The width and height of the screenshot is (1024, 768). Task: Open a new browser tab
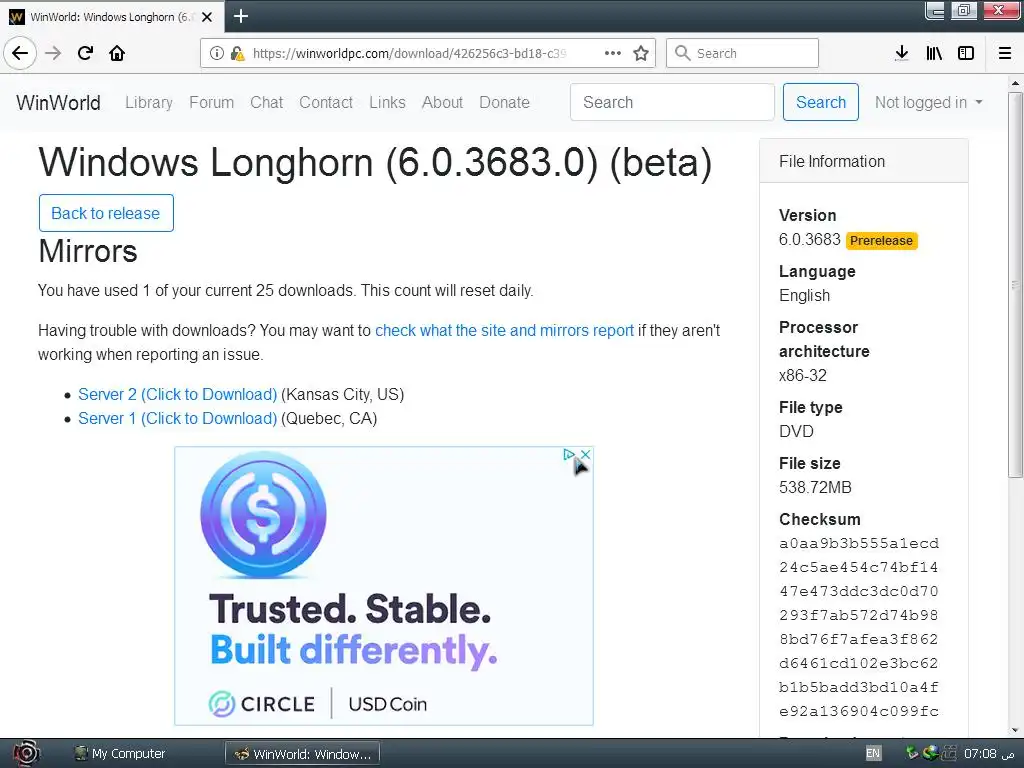pos(241,16)
